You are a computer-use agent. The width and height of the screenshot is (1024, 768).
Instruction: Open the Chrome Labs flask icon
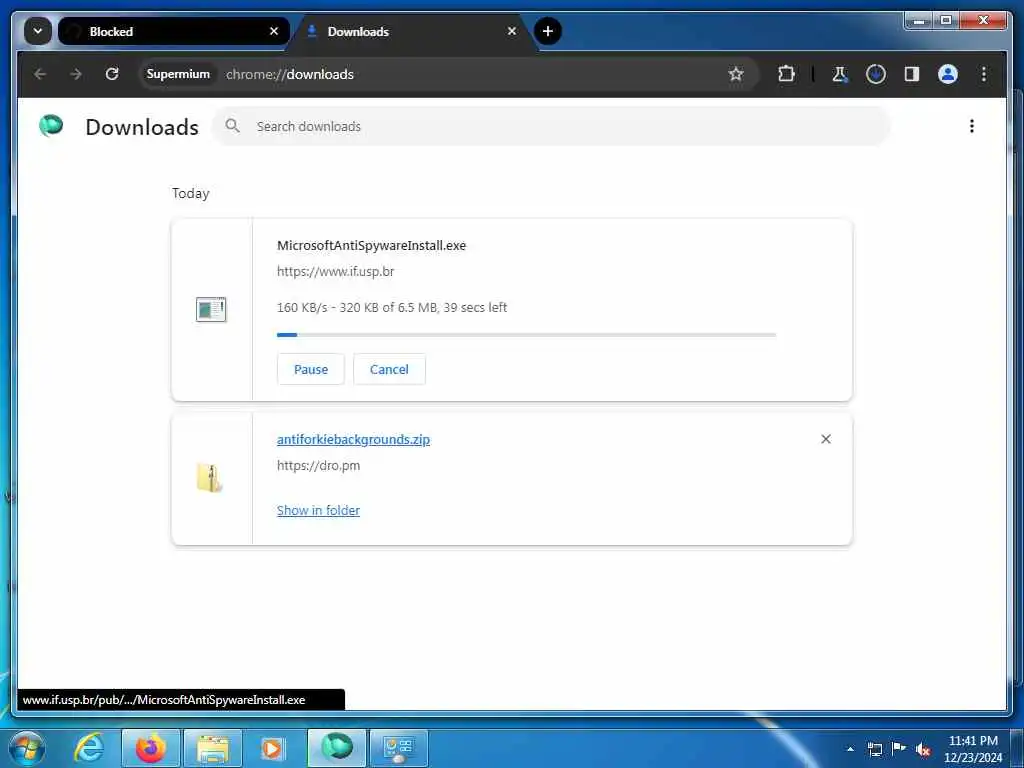[840, 74]
